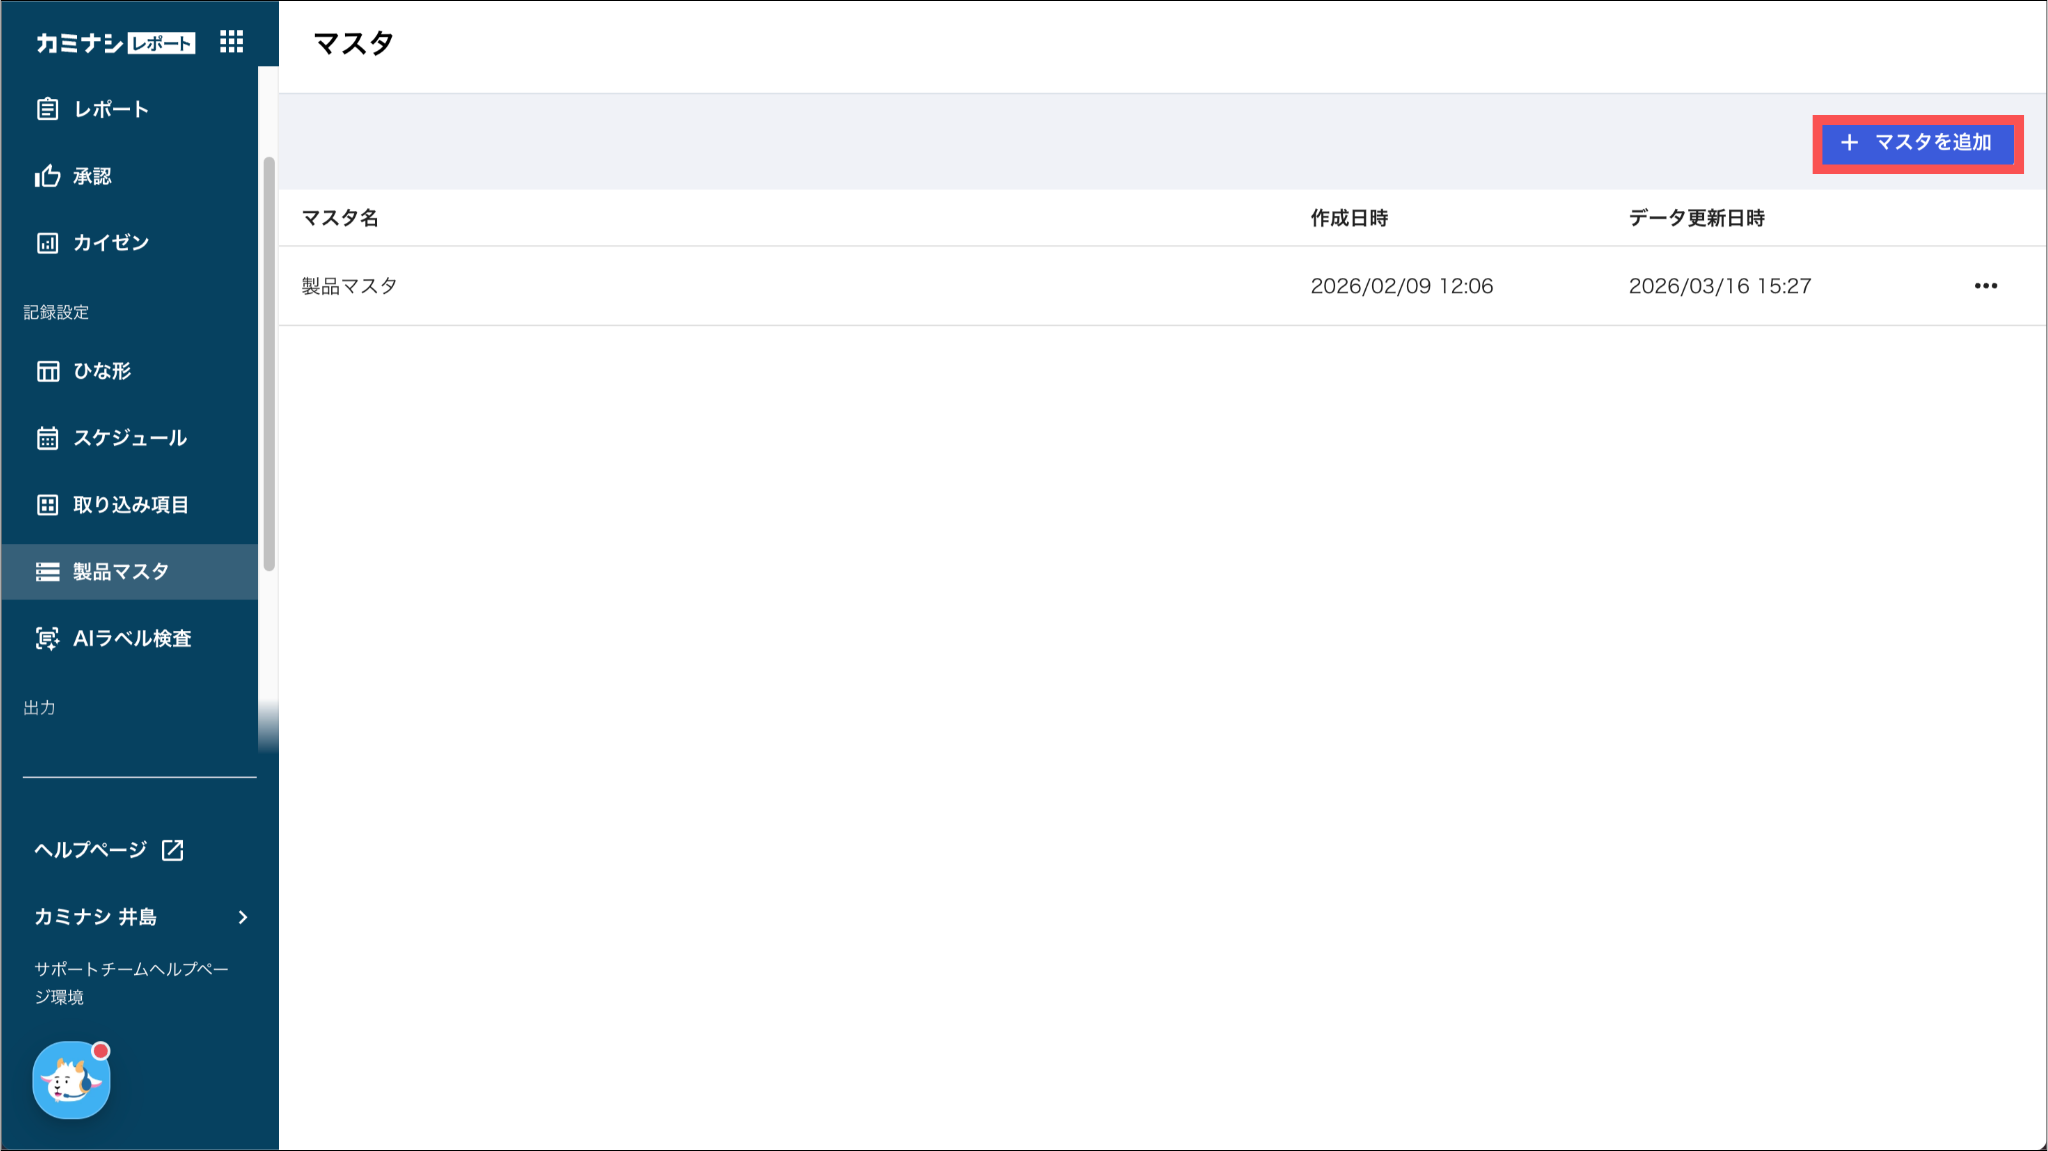Click the ひな形 template icon
Screen dimensions: 2048x1151
point(47,371)
